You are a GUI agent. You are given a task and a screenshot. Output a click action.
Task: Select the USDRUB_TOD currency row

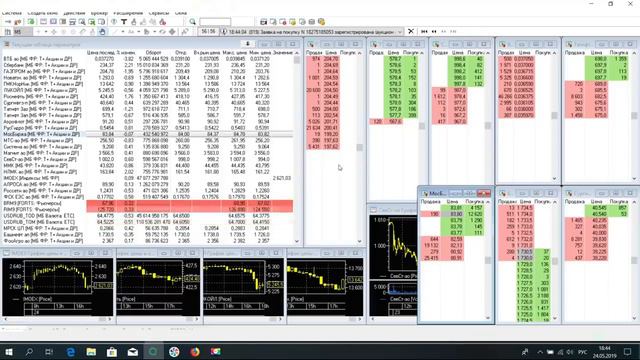coord(148,216)
